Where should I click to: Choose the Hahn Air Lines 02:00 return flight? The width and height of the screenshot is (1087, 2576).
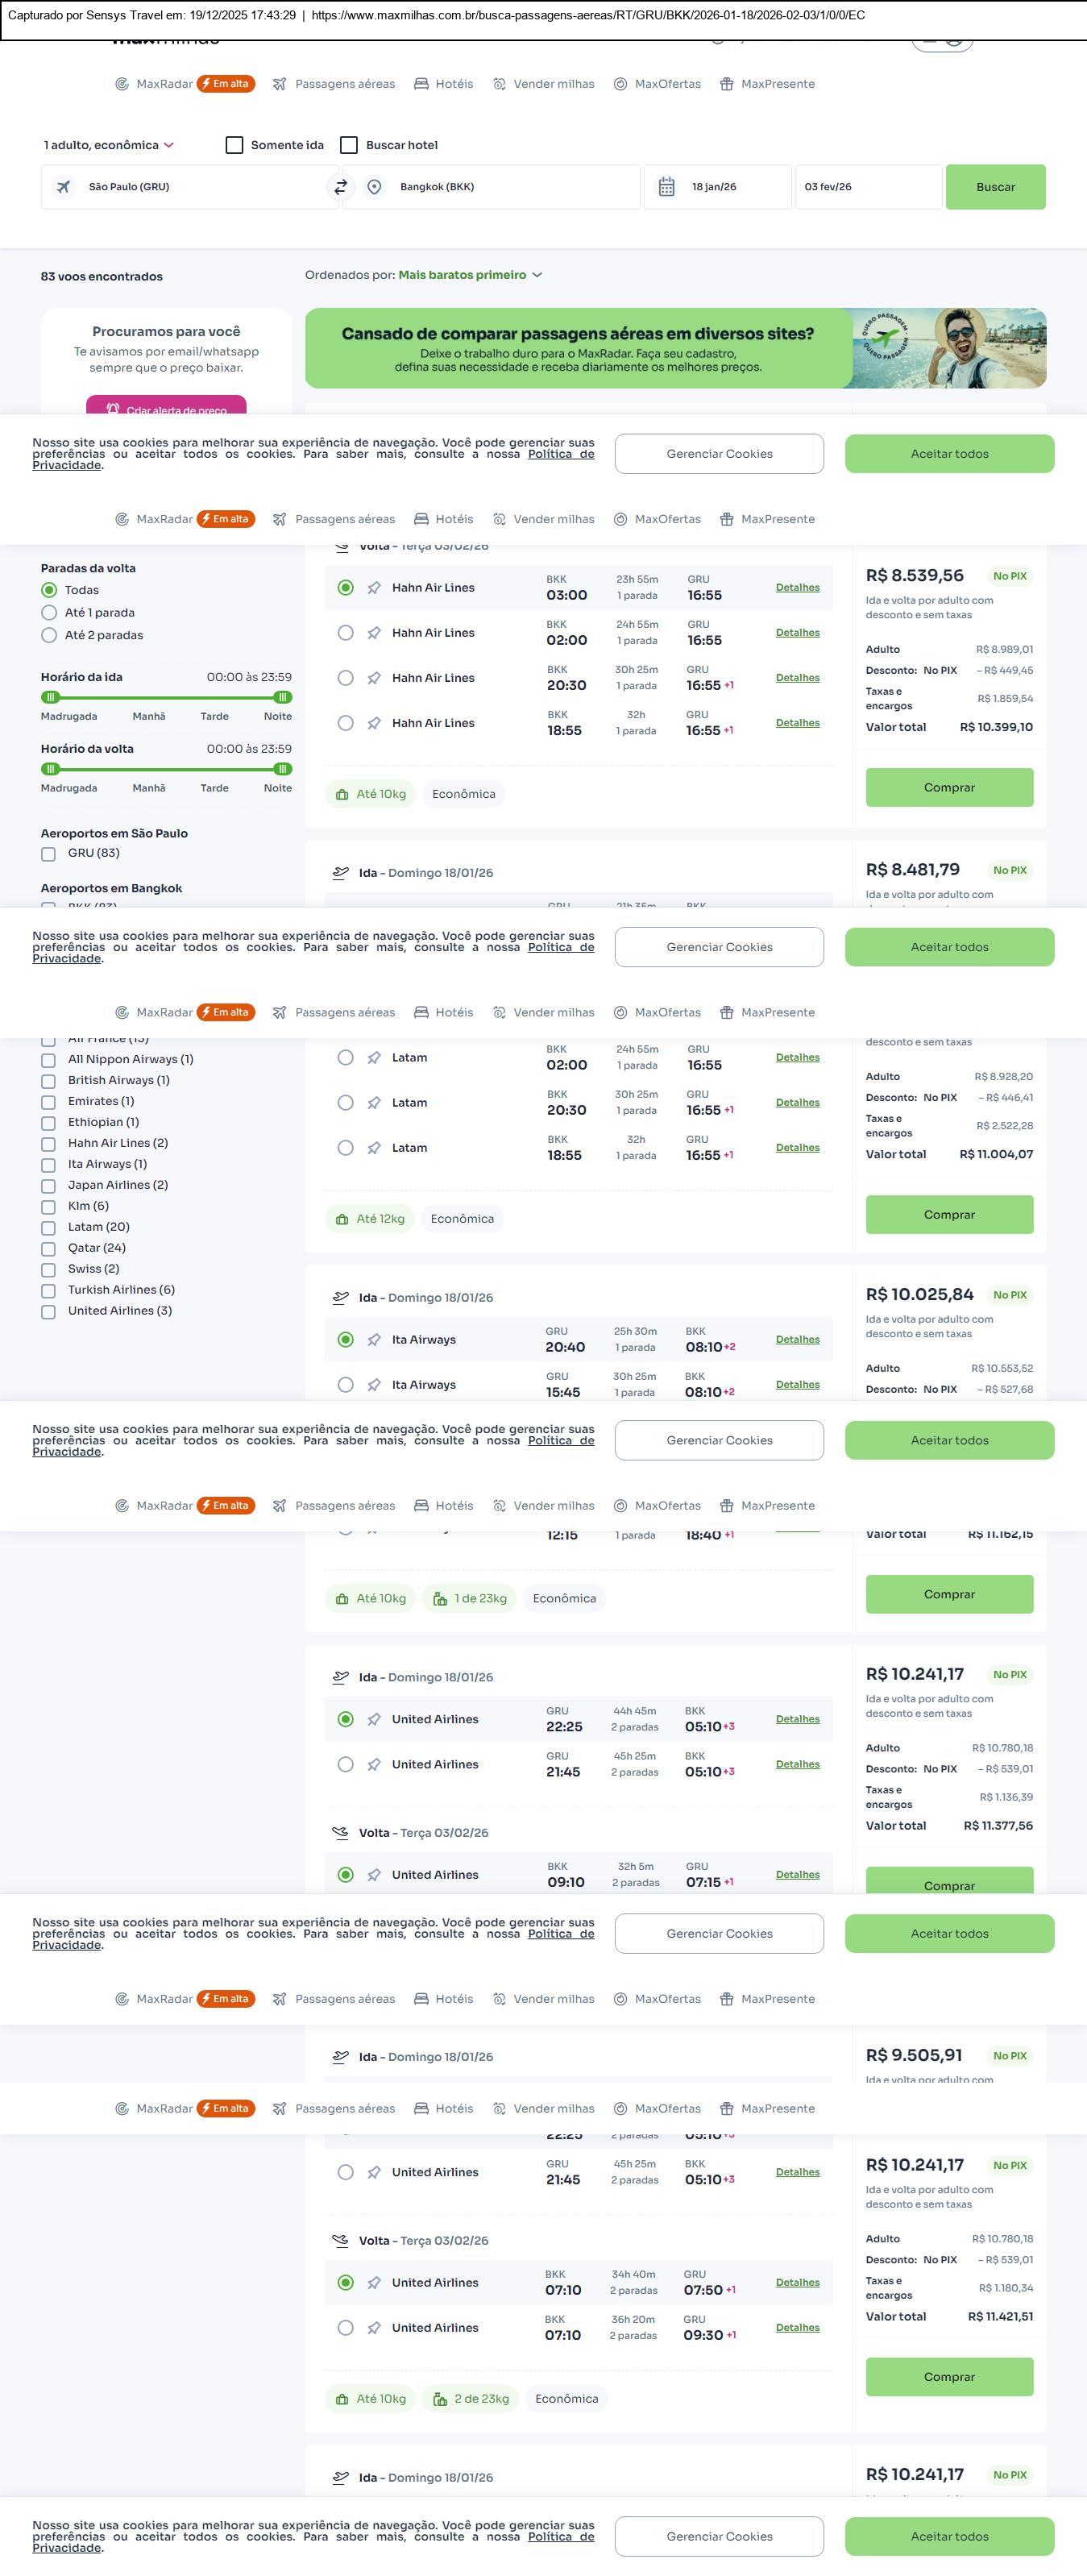click(345, 633)
